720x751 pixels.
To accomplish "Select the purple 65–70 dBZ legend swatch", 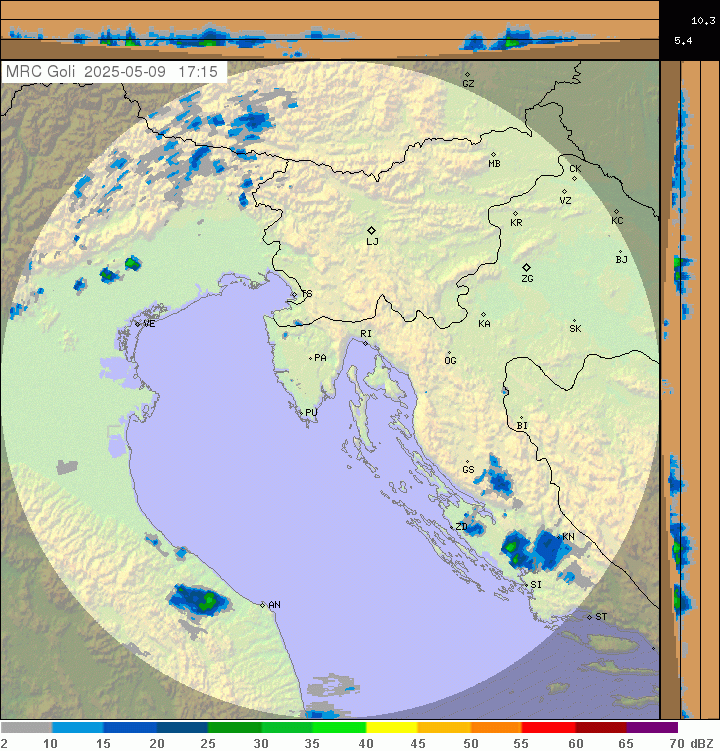I will click(652, 728).
